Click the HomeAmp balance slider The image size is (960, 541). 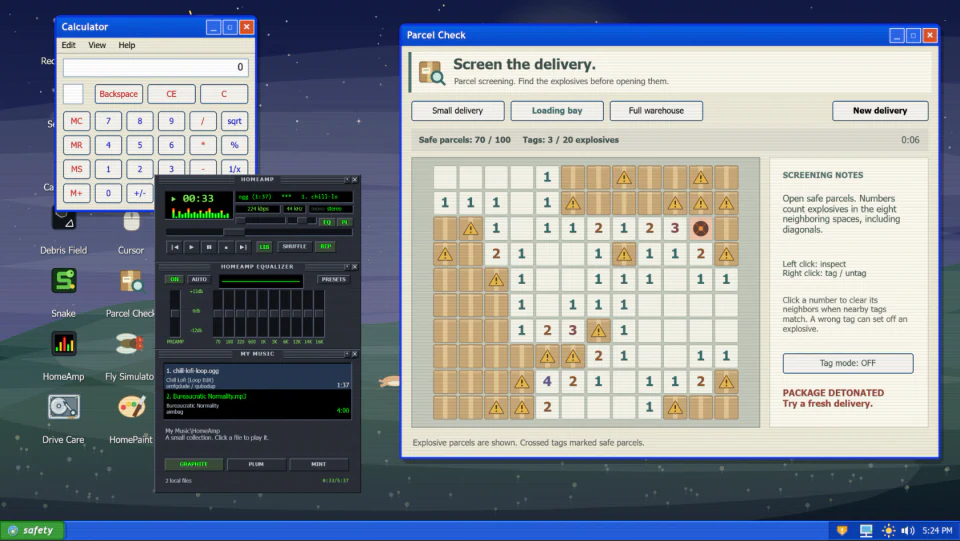pos(302,220)
